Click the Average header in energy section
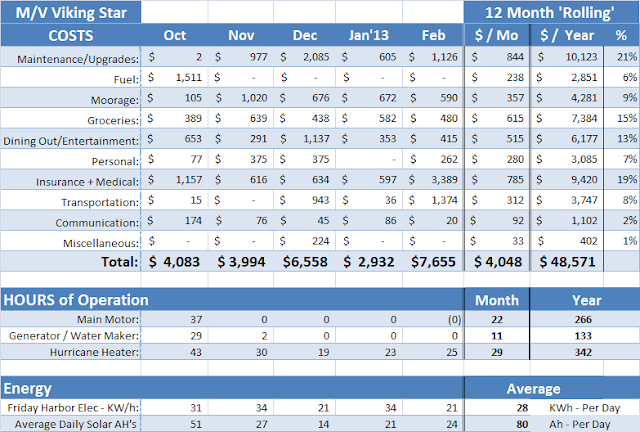Image resolution: width=640 pixels, height=432 pixels. click(534, 389)
